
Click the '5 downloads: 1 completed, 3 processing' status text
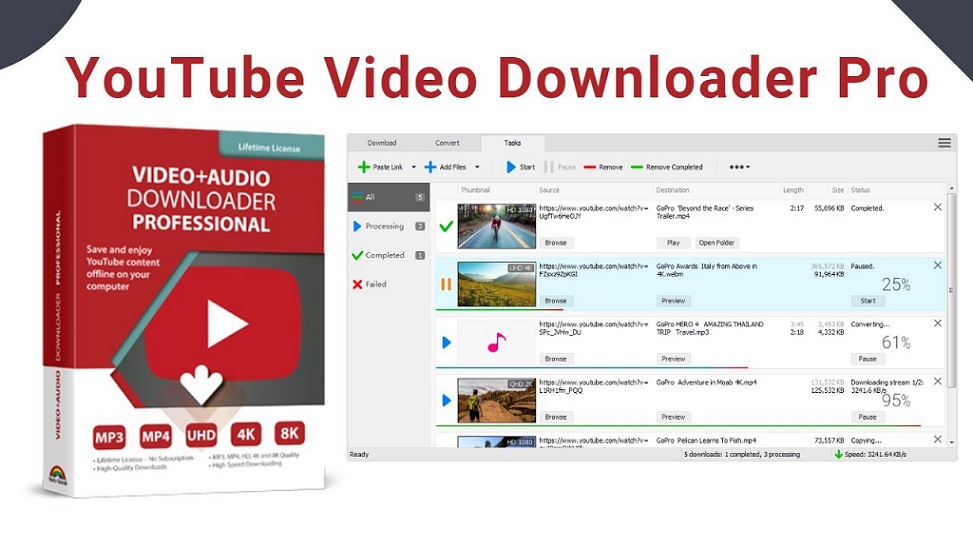point(742,454)
